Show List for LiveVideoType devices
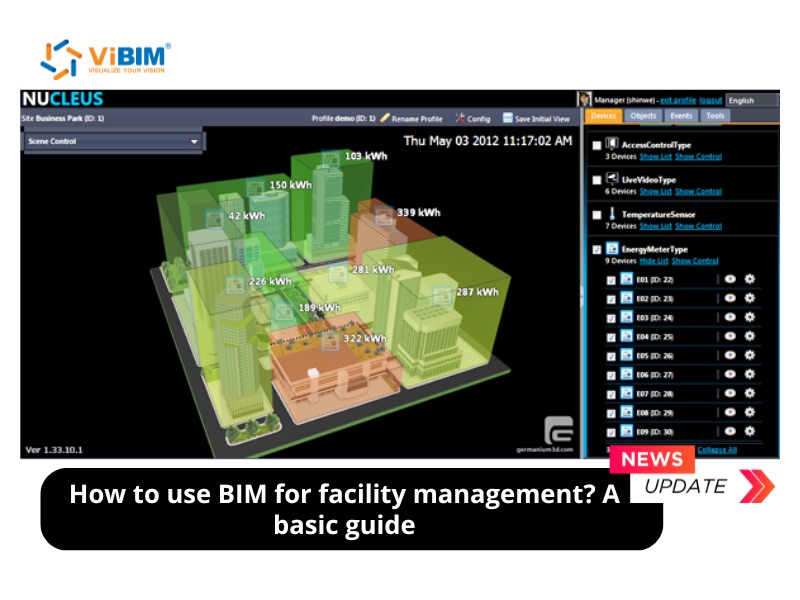The image size is (800, 600). (656, 191)
